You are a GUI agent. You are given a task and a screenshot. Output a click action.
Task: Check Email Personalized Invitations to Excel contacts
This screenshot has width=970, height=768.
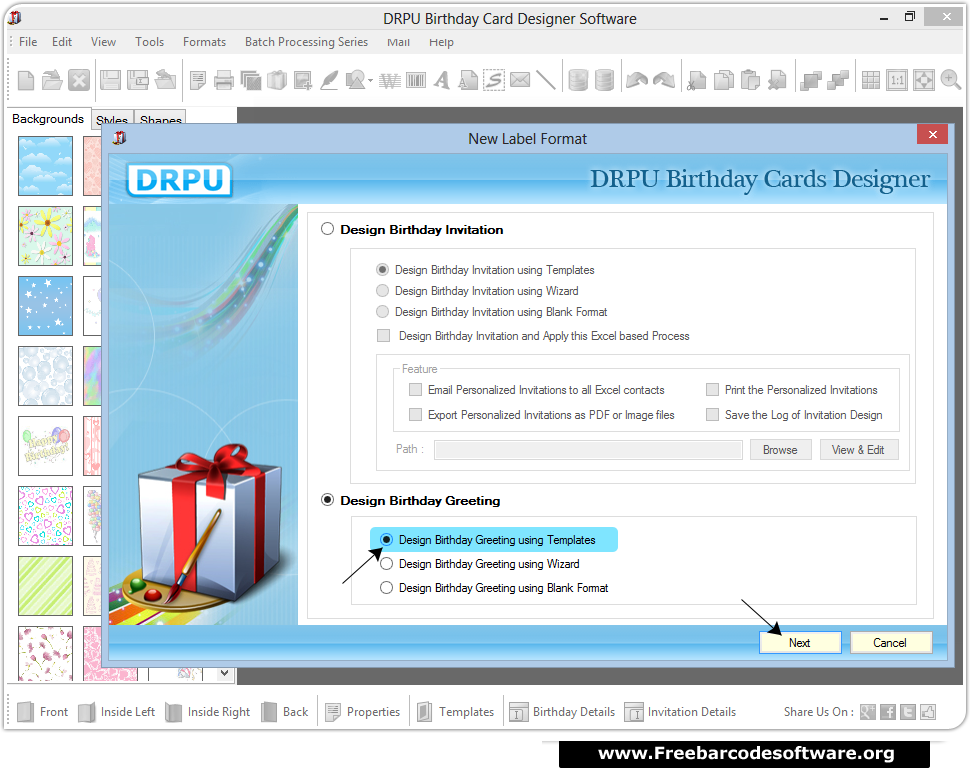(416, 390)
